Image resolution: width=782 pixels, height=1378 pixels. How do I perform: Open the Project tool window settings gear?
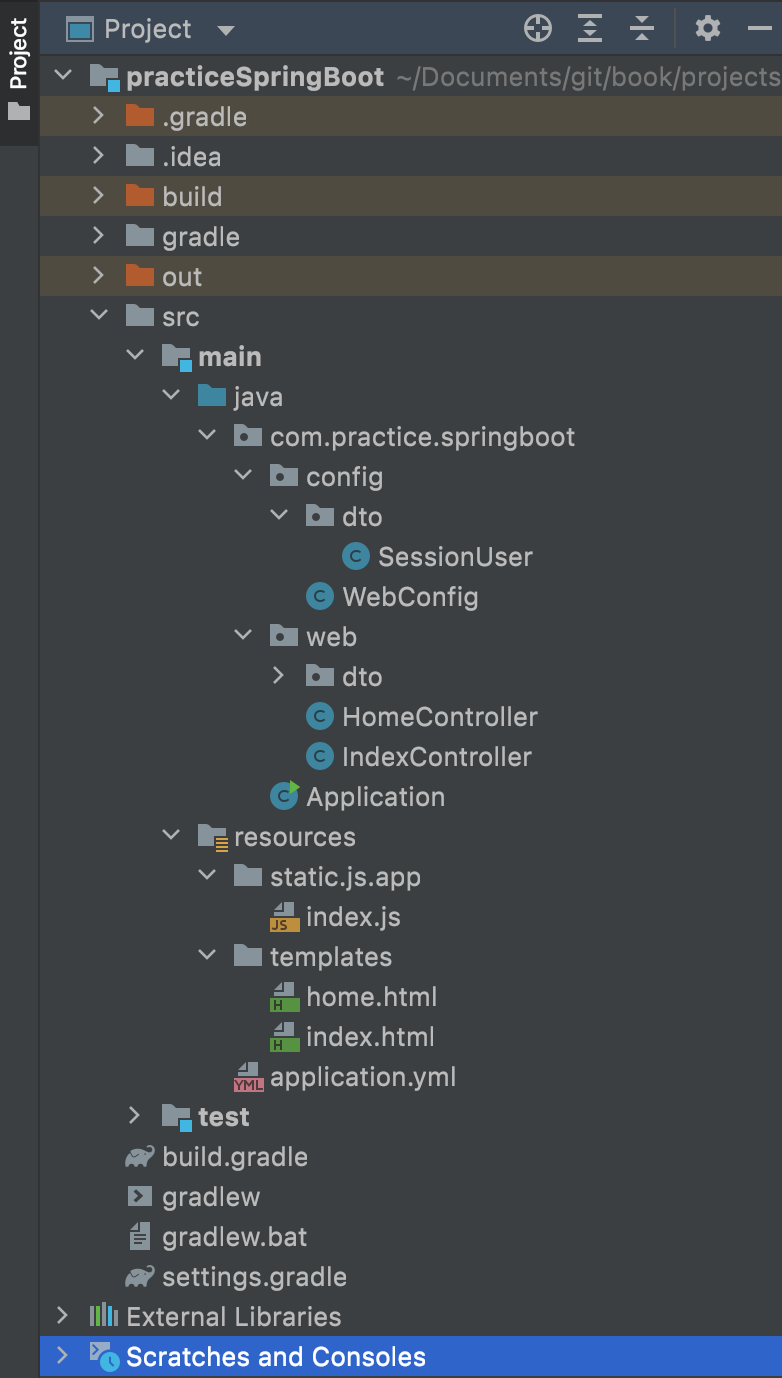708,29
